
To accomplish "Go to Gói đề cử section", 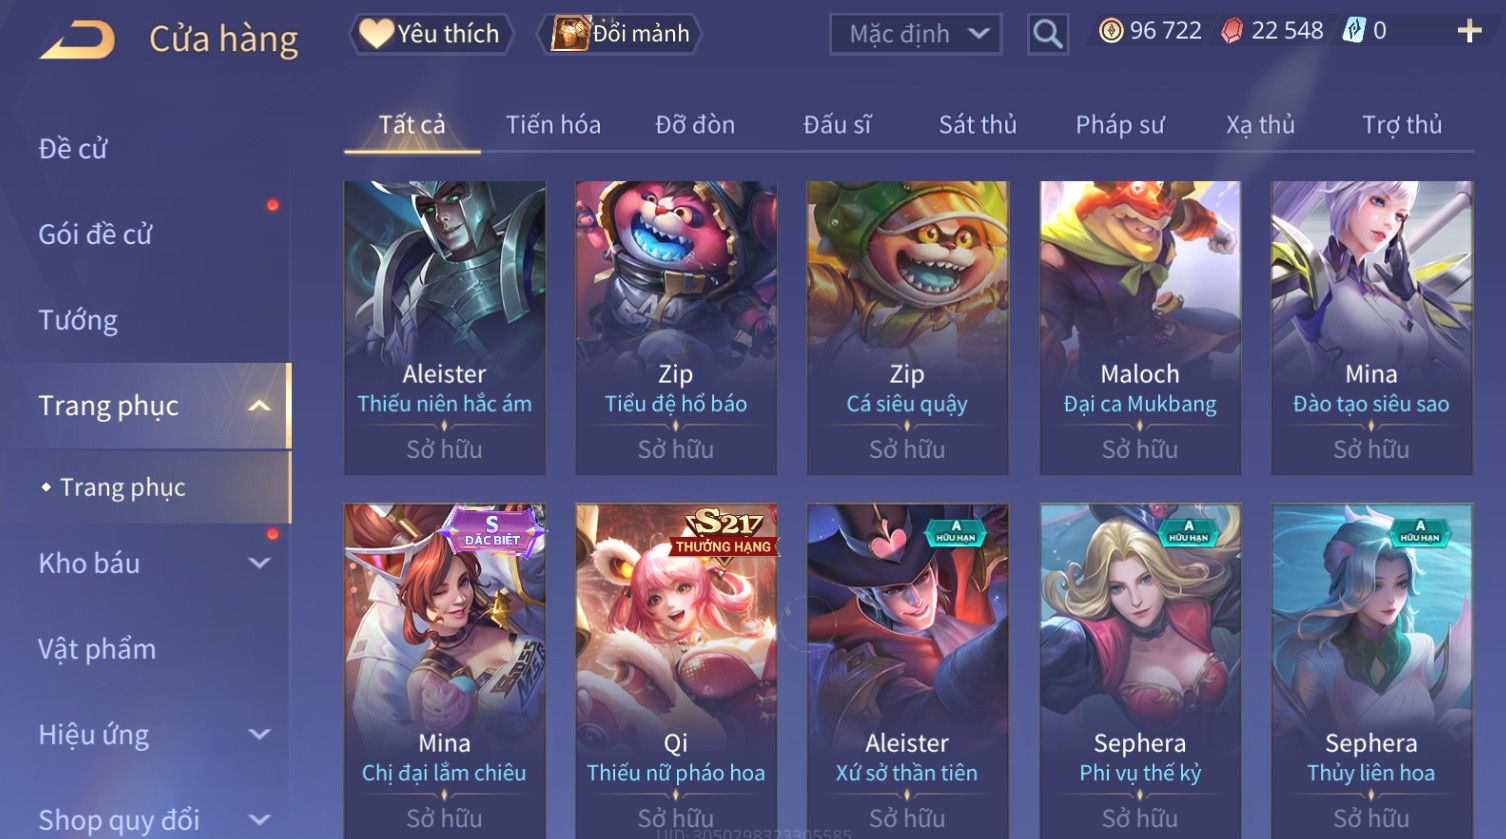I will (95, 235).
